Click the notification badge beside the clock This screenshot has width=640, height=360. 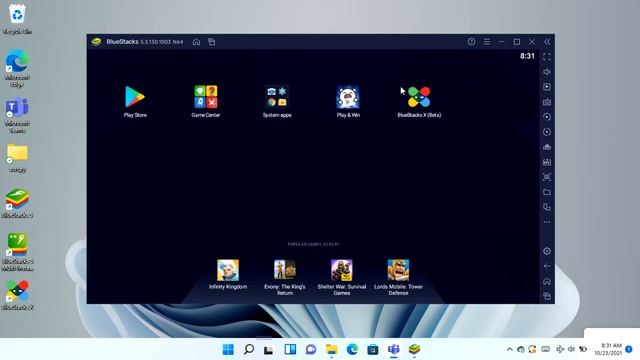click(x=629, y=349)
